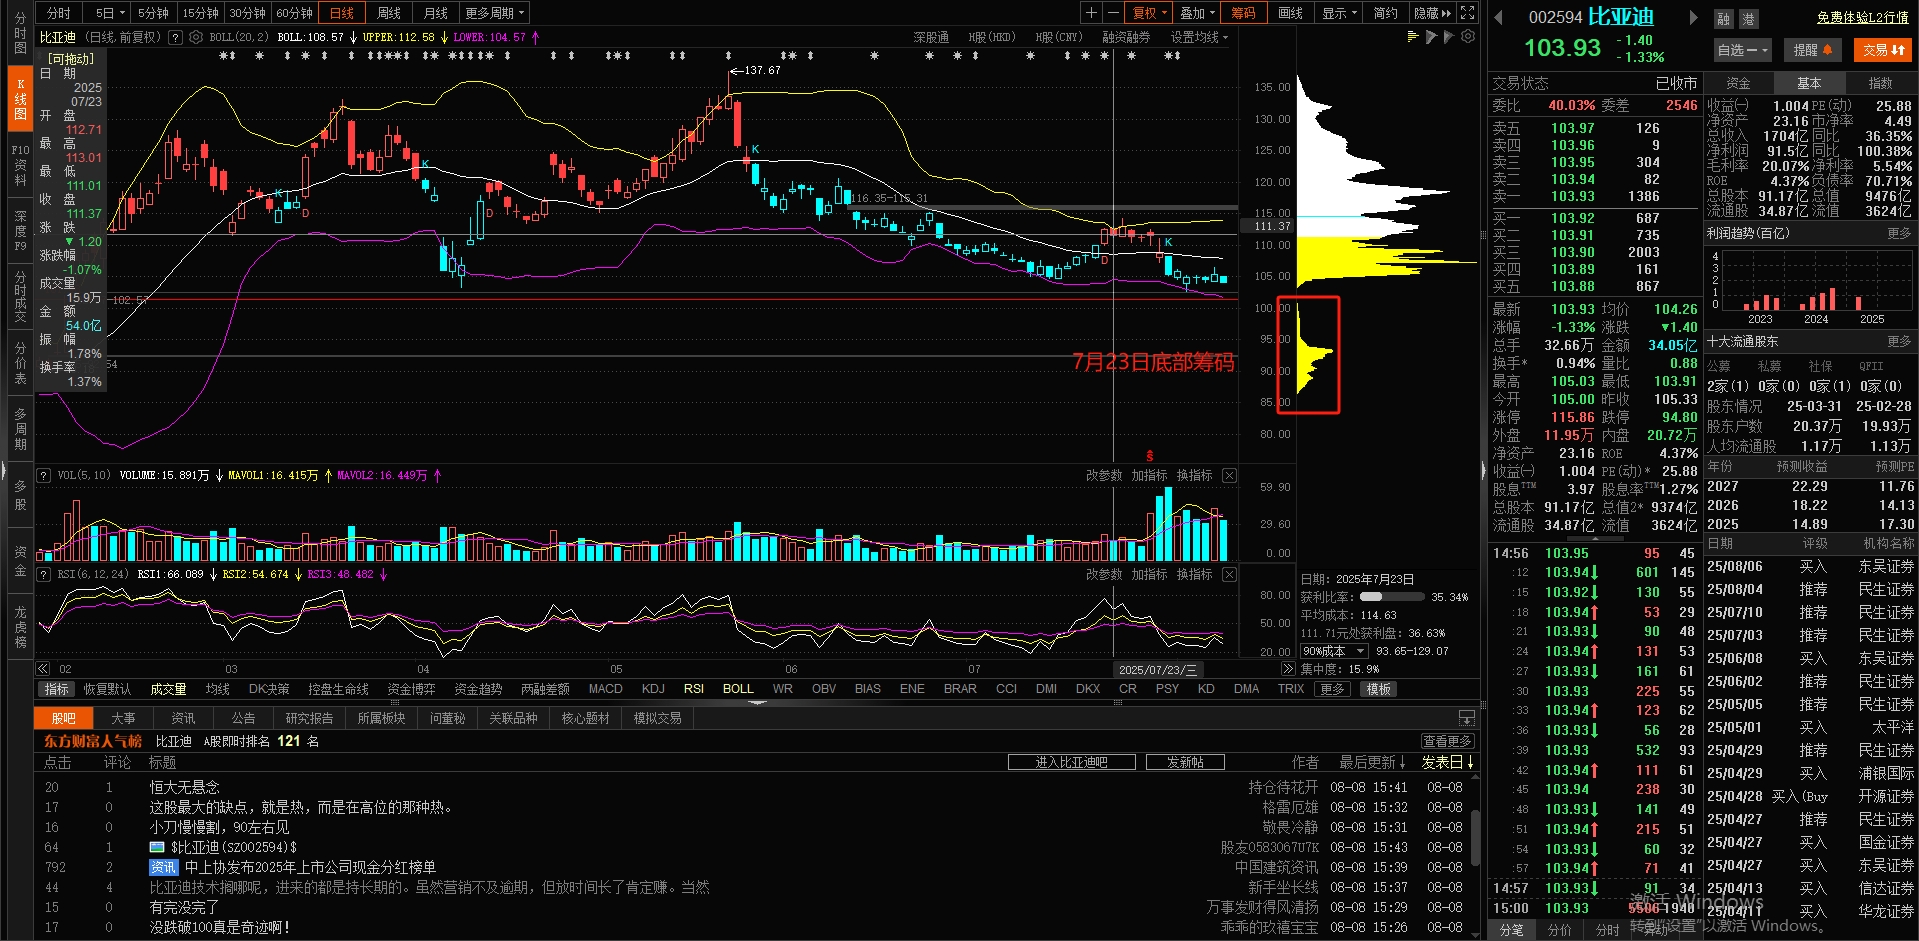The image size is (1919, 941).
Task: Click the timeline left double-arrow icon
Action: coord(43,669)
